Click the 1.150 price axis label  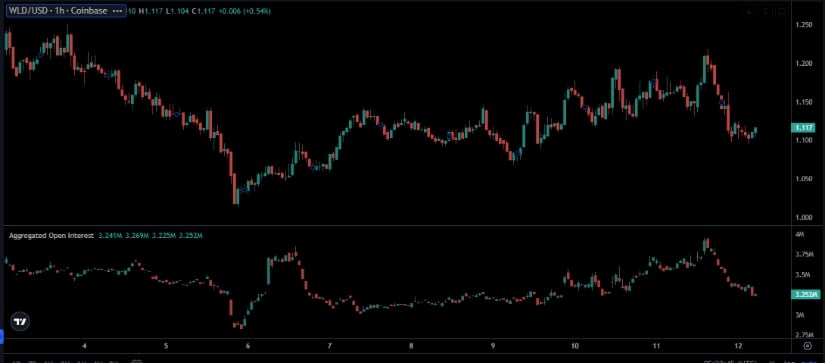tap(803, 102)
